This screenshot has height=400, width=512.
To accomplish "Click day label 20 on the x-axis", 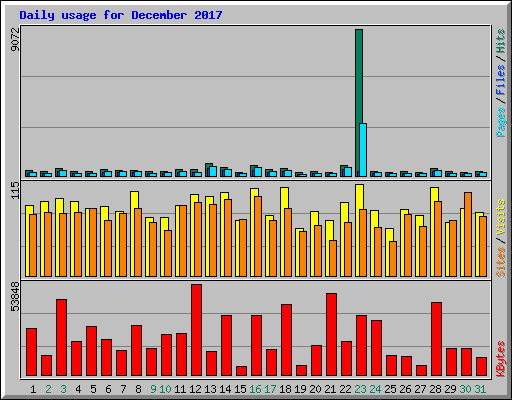I will tap(315, 389).
